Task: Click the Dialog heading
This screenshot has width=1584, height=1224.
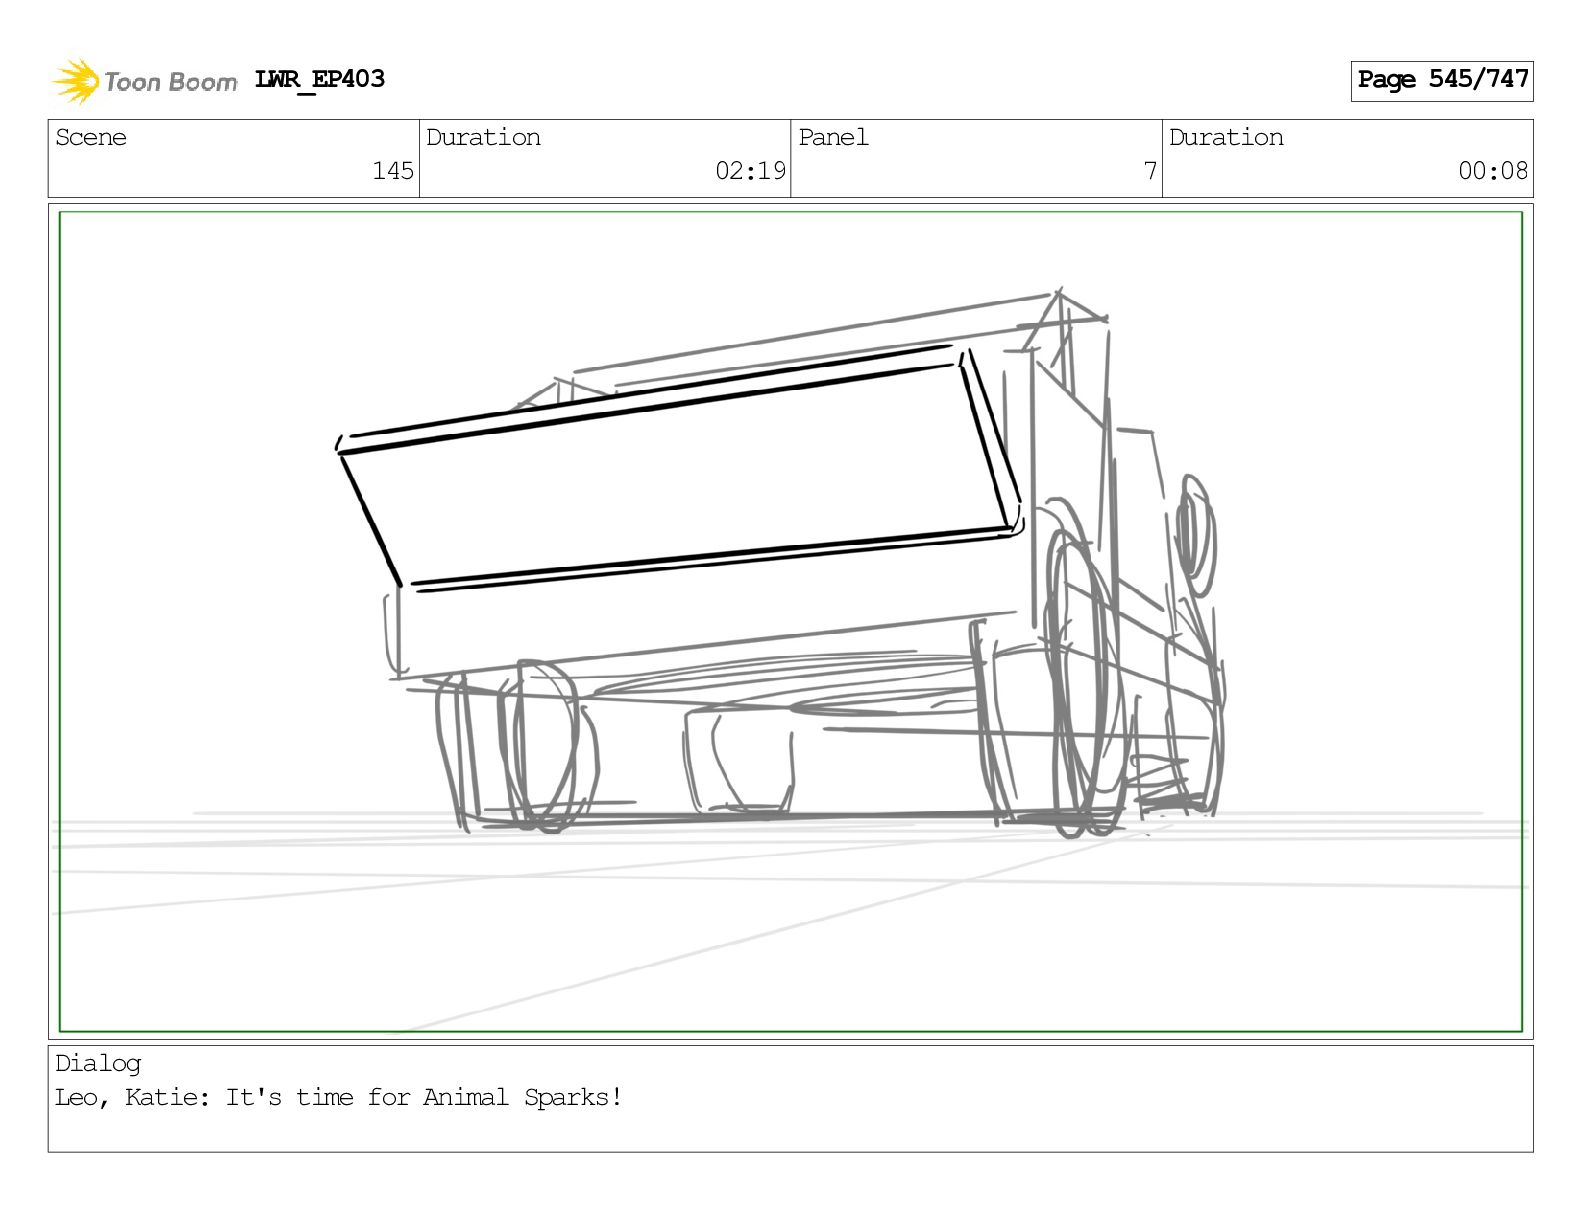Action: pos(98,1064)
